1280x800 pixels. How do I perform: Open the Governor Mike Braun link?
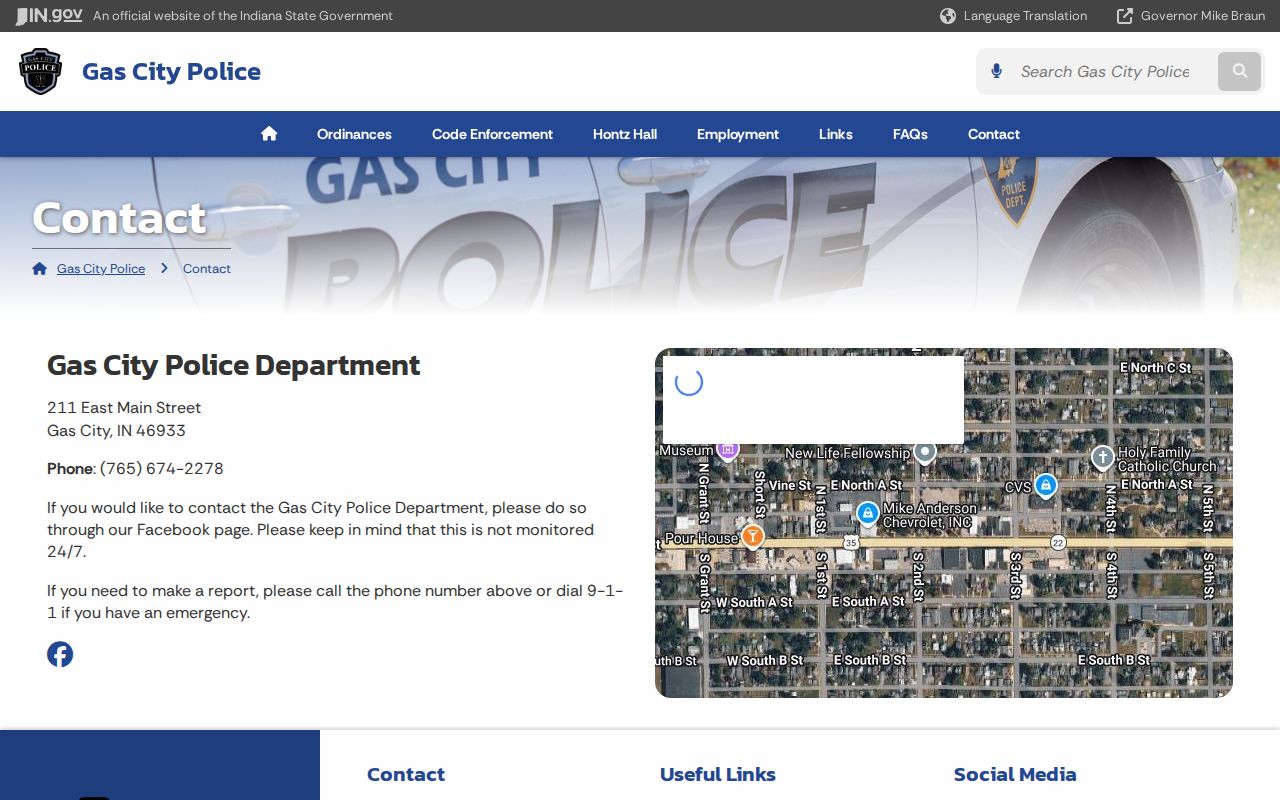click(x=1203, y=16)
